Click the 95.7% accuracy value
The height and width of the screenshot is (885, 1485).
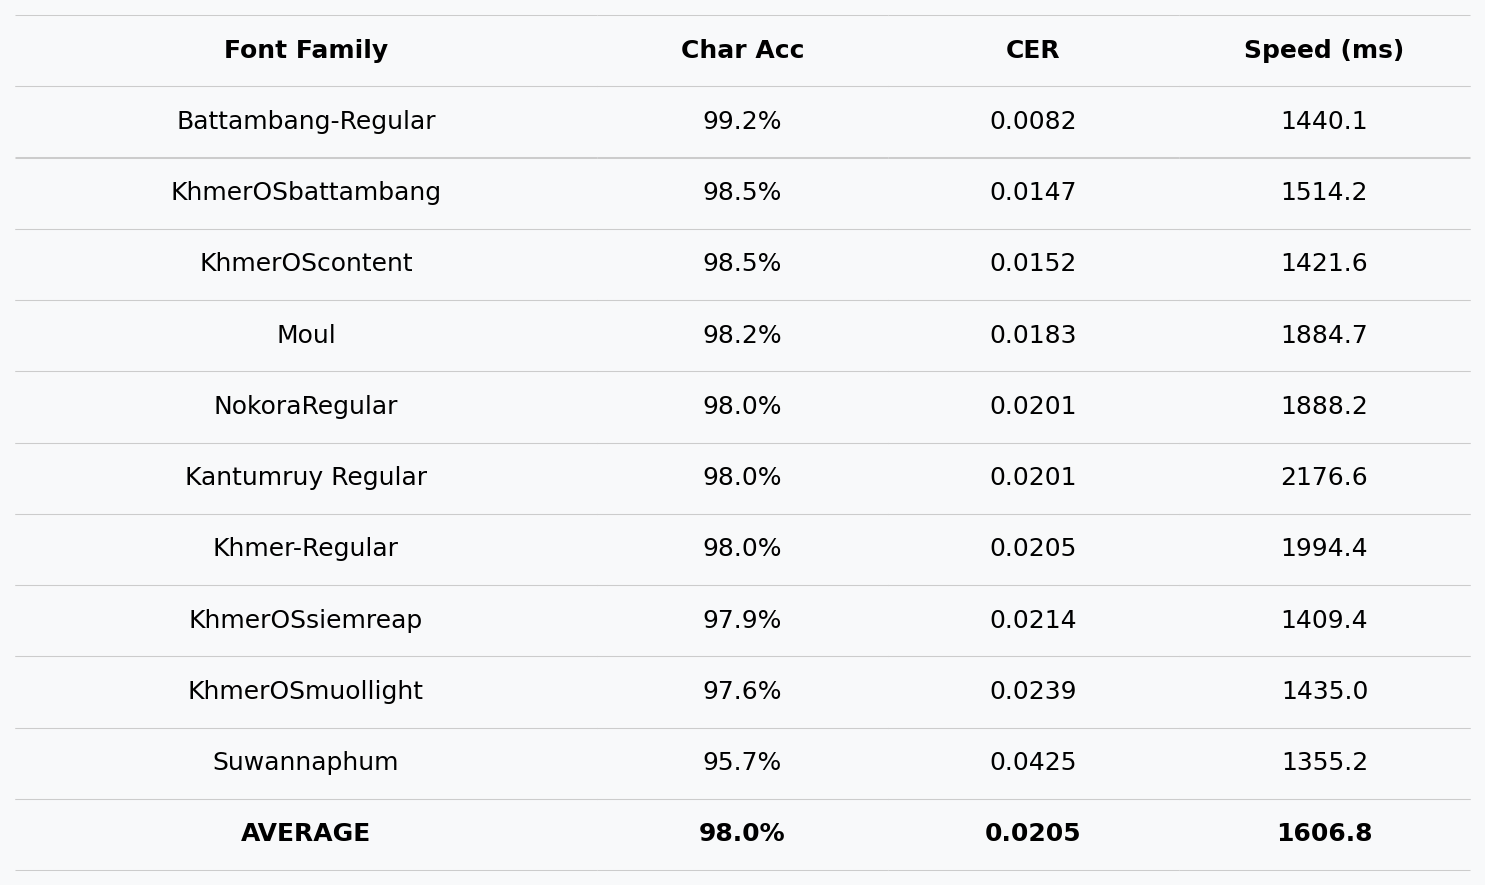point(742,763)
